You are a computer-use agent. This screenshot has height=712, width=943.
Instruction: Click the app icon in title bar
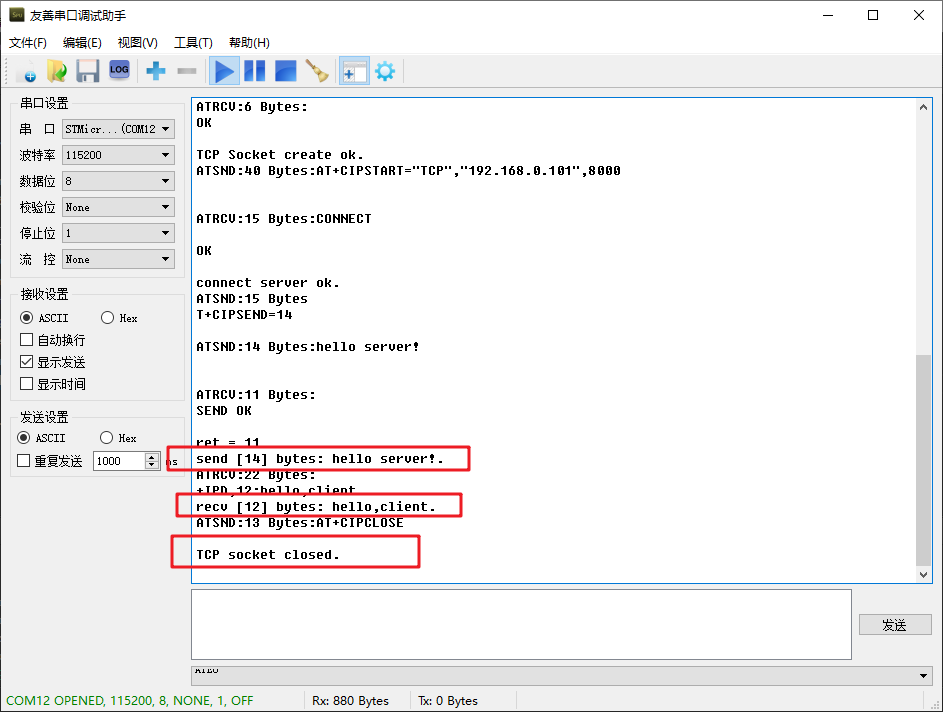(16, 15)
